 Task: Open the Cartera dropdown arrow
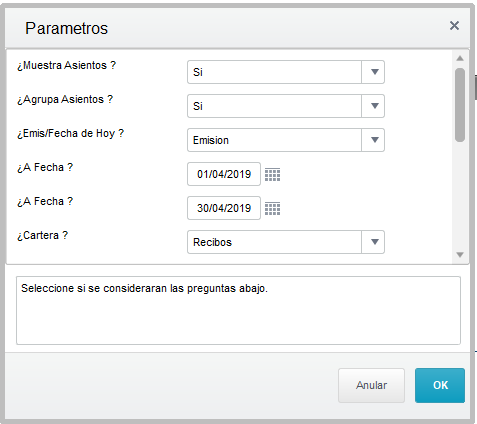(374, 242)
